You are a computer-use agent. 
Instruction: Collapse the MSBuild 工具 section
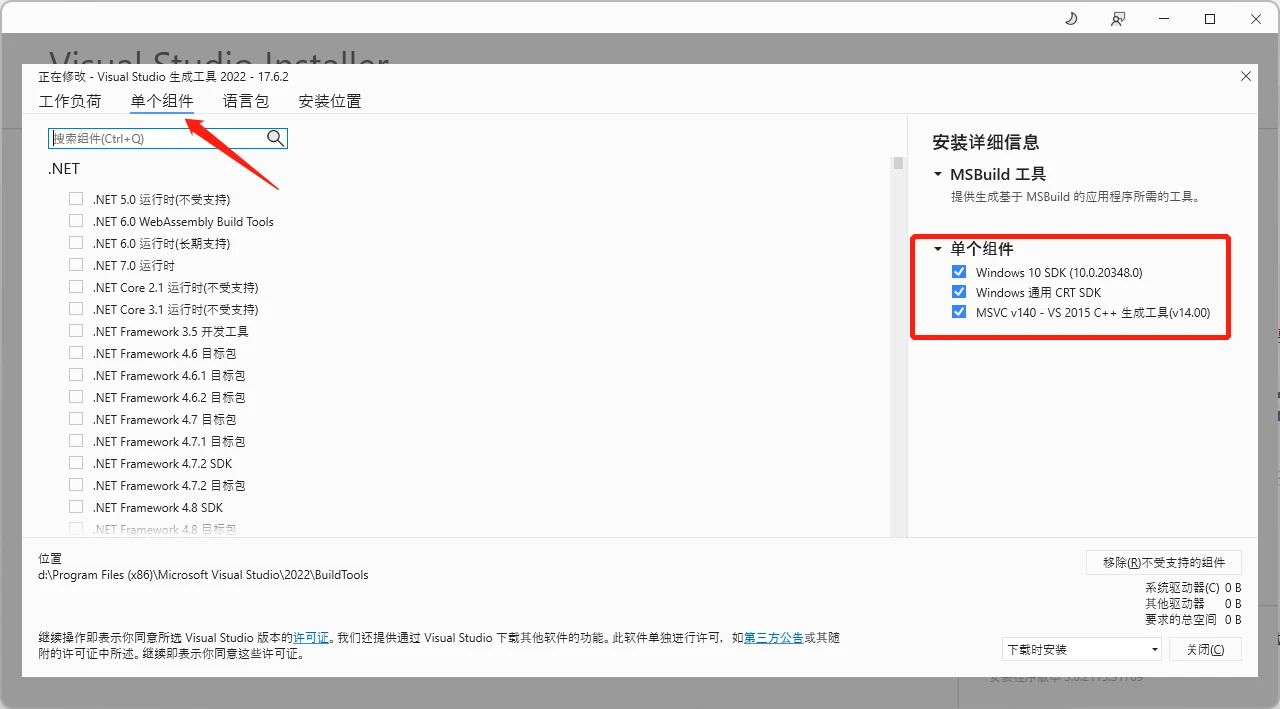coord(938,174)
